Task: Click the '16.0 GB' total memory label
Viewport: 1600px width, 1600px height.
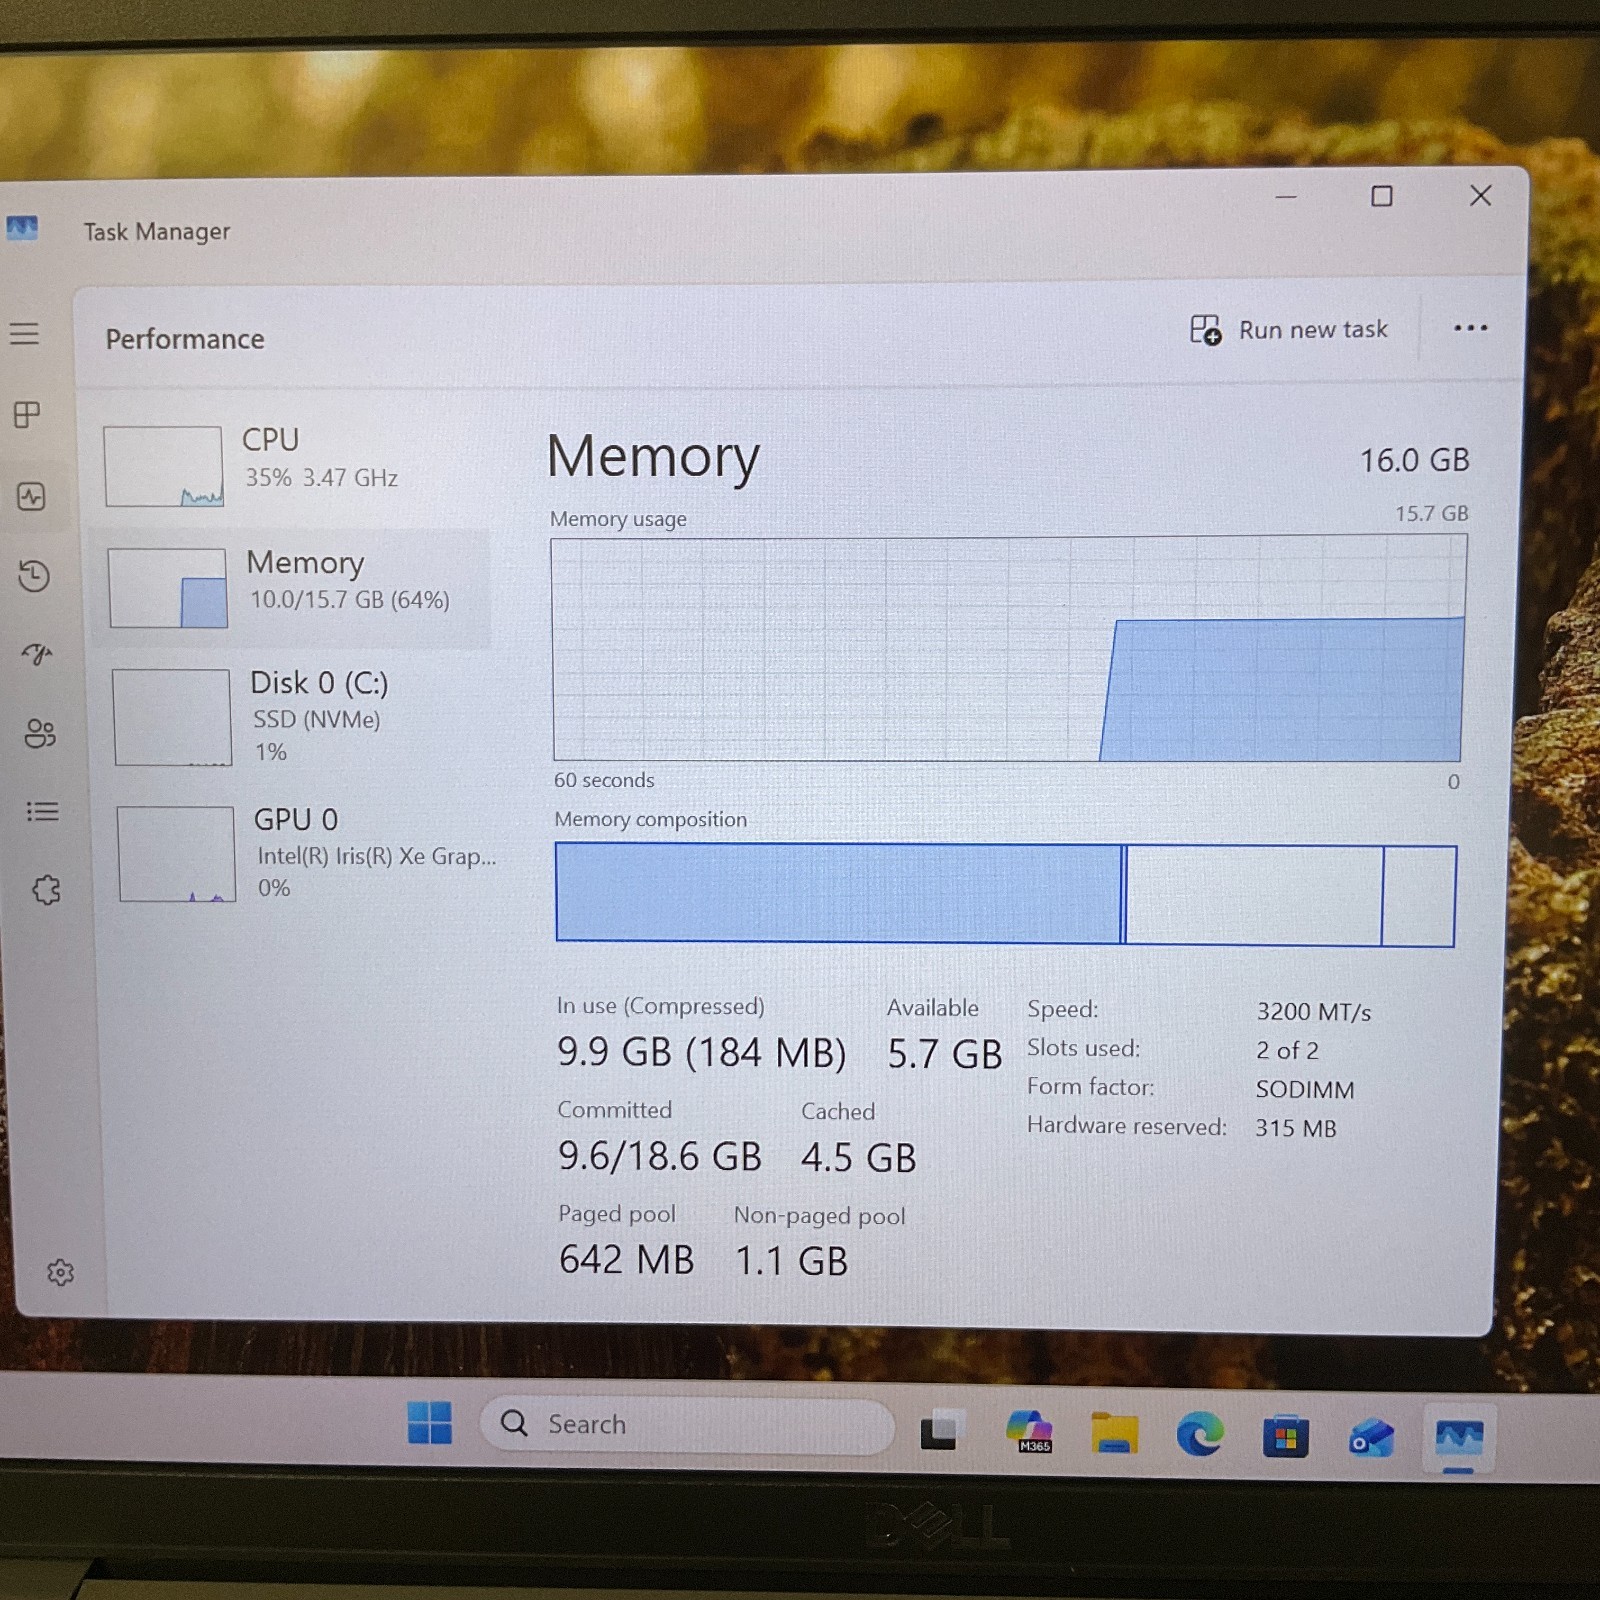Action: (x=1414, y=460)
